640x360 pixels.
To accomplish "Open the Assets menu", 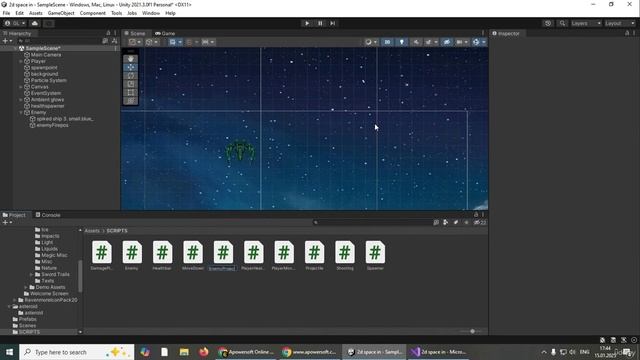I will coord(36,13).
